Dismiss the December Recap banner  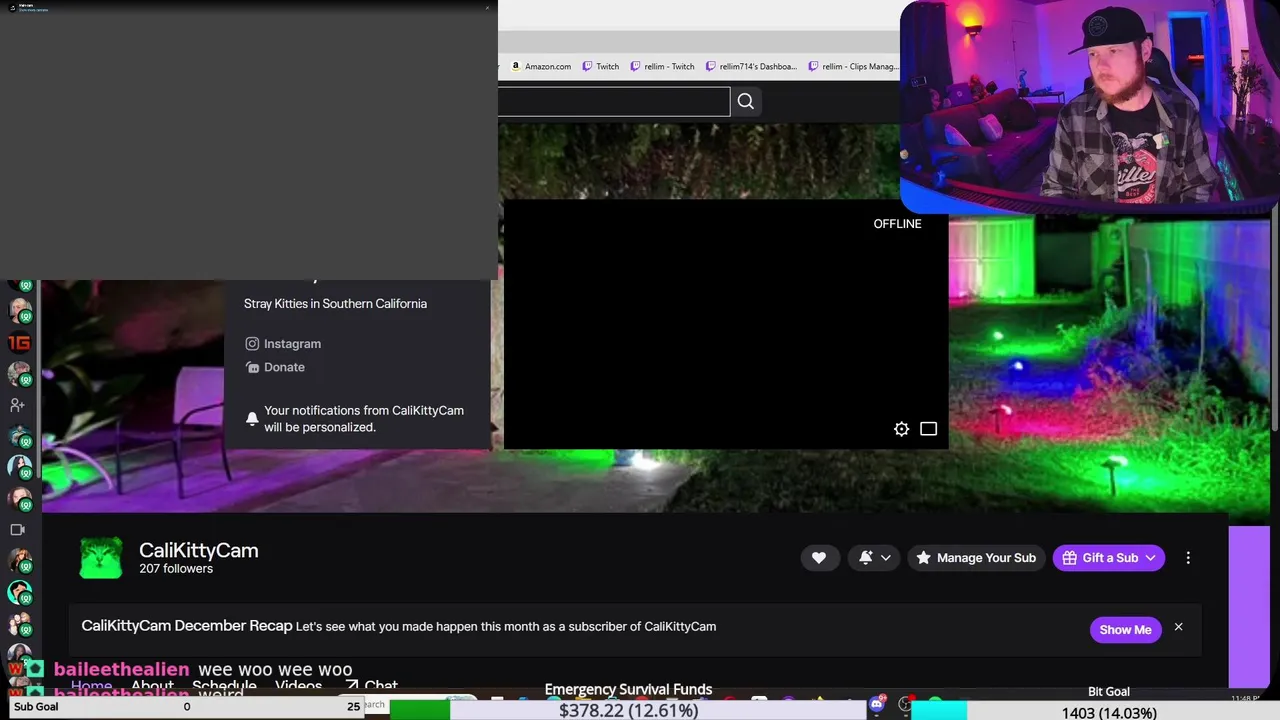[x=1178, y=627]
